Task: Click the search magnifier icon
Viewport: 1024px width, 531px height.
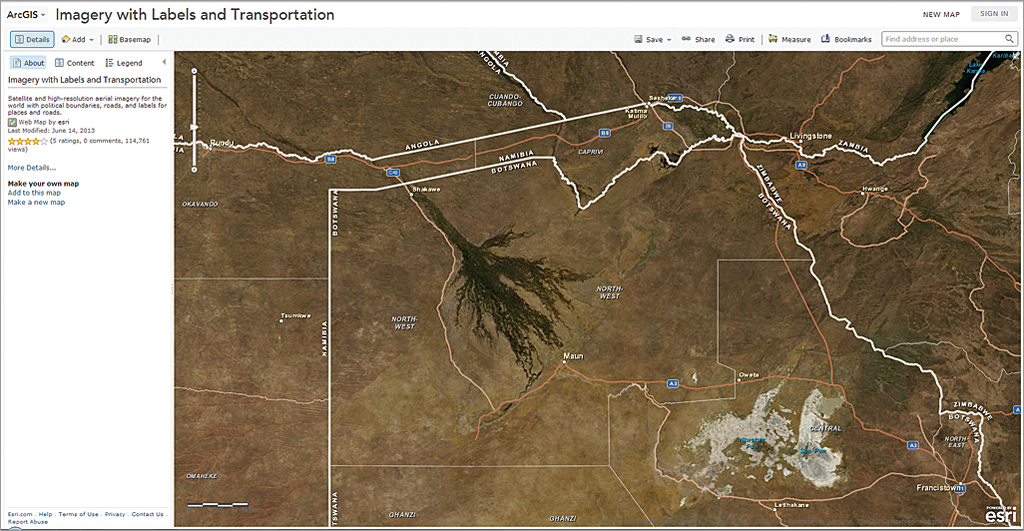Action: 1009,39
